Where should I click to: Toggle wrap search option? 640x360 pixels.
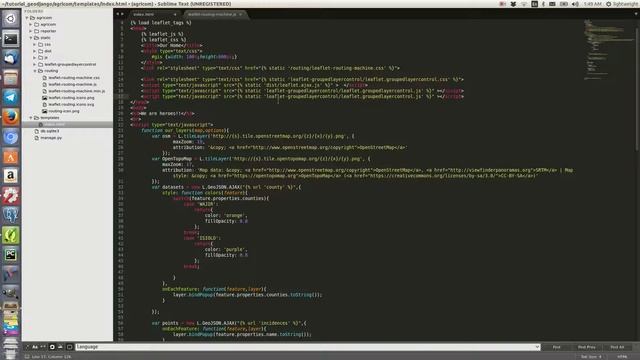[52, 347]
